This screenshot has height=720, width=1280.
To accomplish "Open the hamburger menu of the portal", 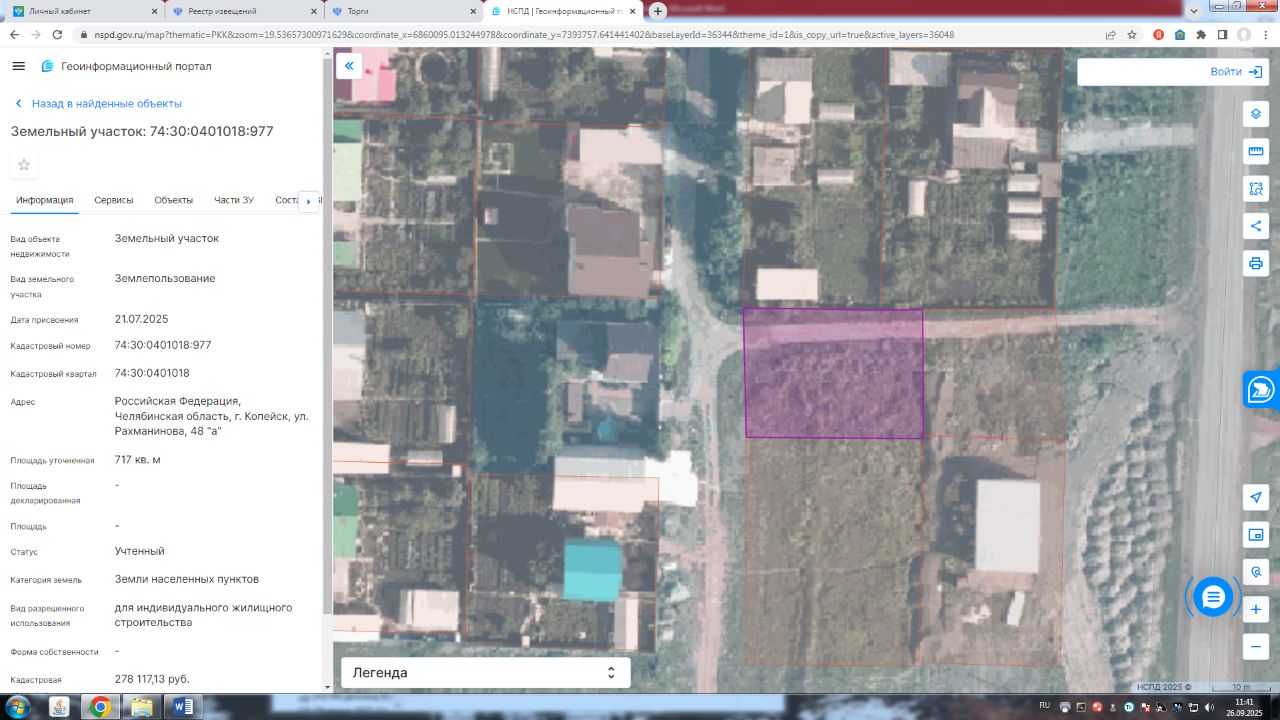I will (18, 66).
